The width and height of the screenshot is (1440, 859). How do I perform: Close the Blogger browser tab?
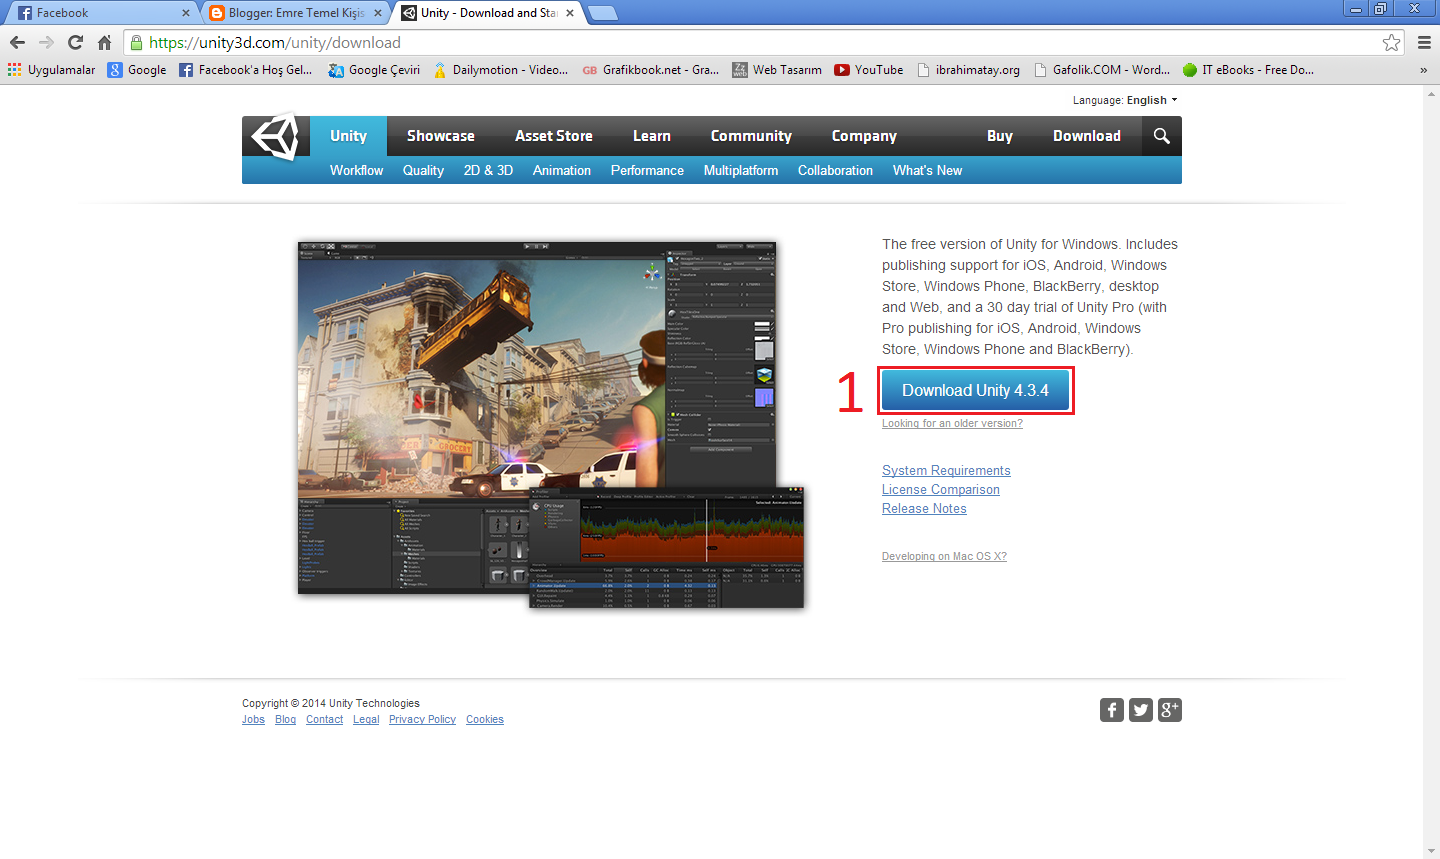pos(378,13)
